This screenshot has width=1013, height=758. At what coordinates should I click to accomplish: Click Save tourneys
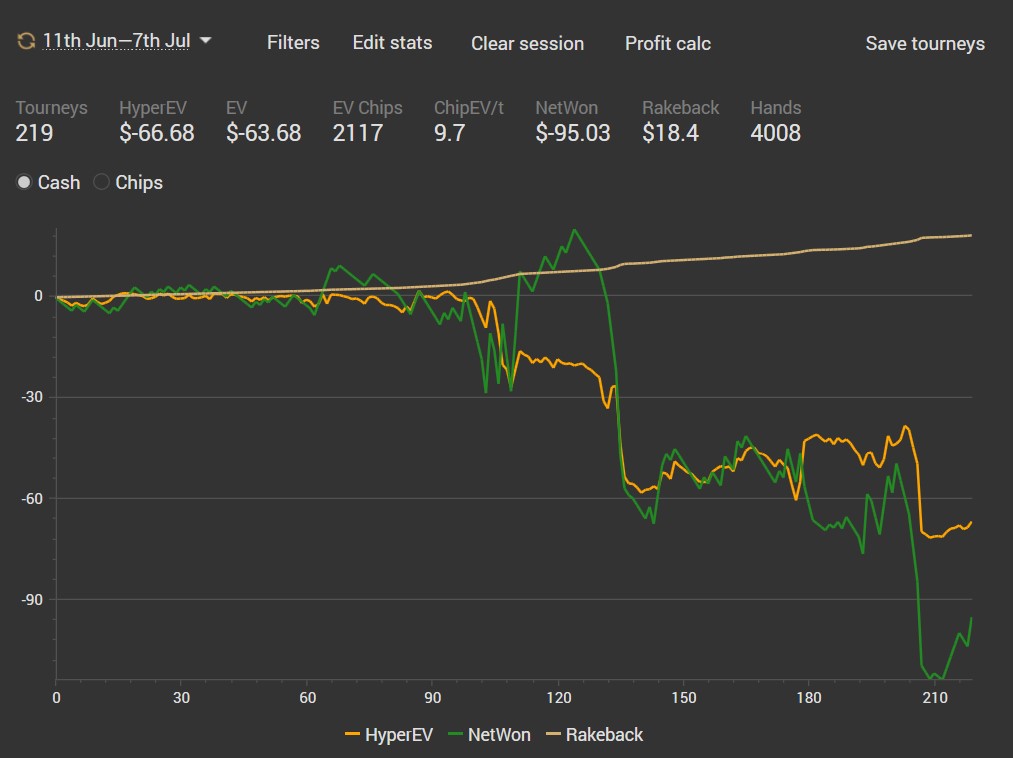(925, 43)
